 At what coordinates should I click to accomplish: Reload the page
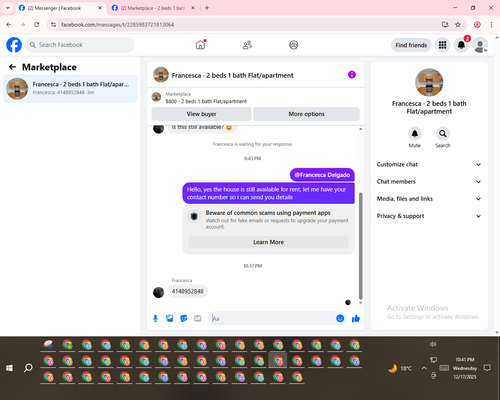[37, 25]
